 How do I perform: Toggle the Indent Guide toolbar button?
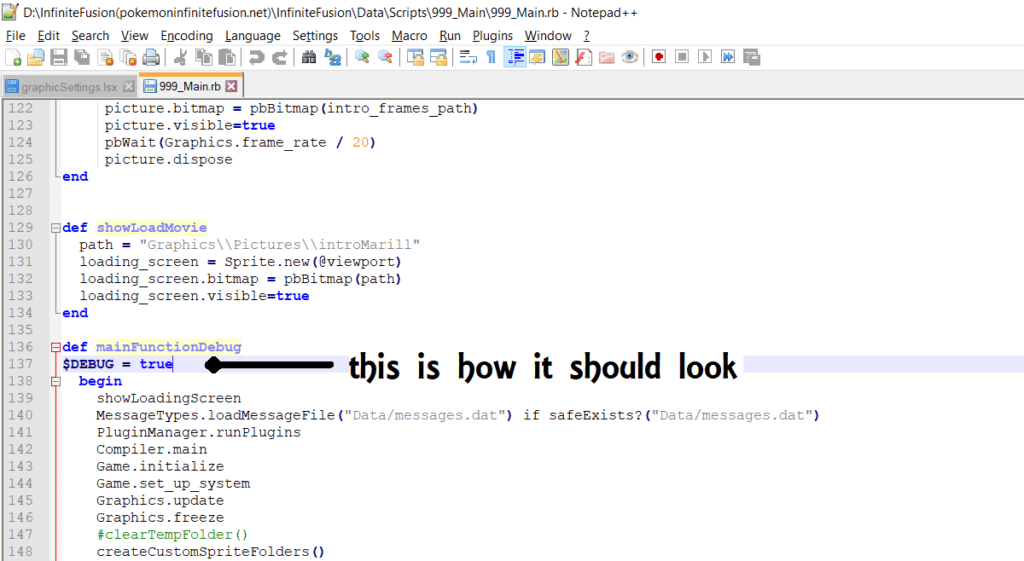(x=515, y=58)
